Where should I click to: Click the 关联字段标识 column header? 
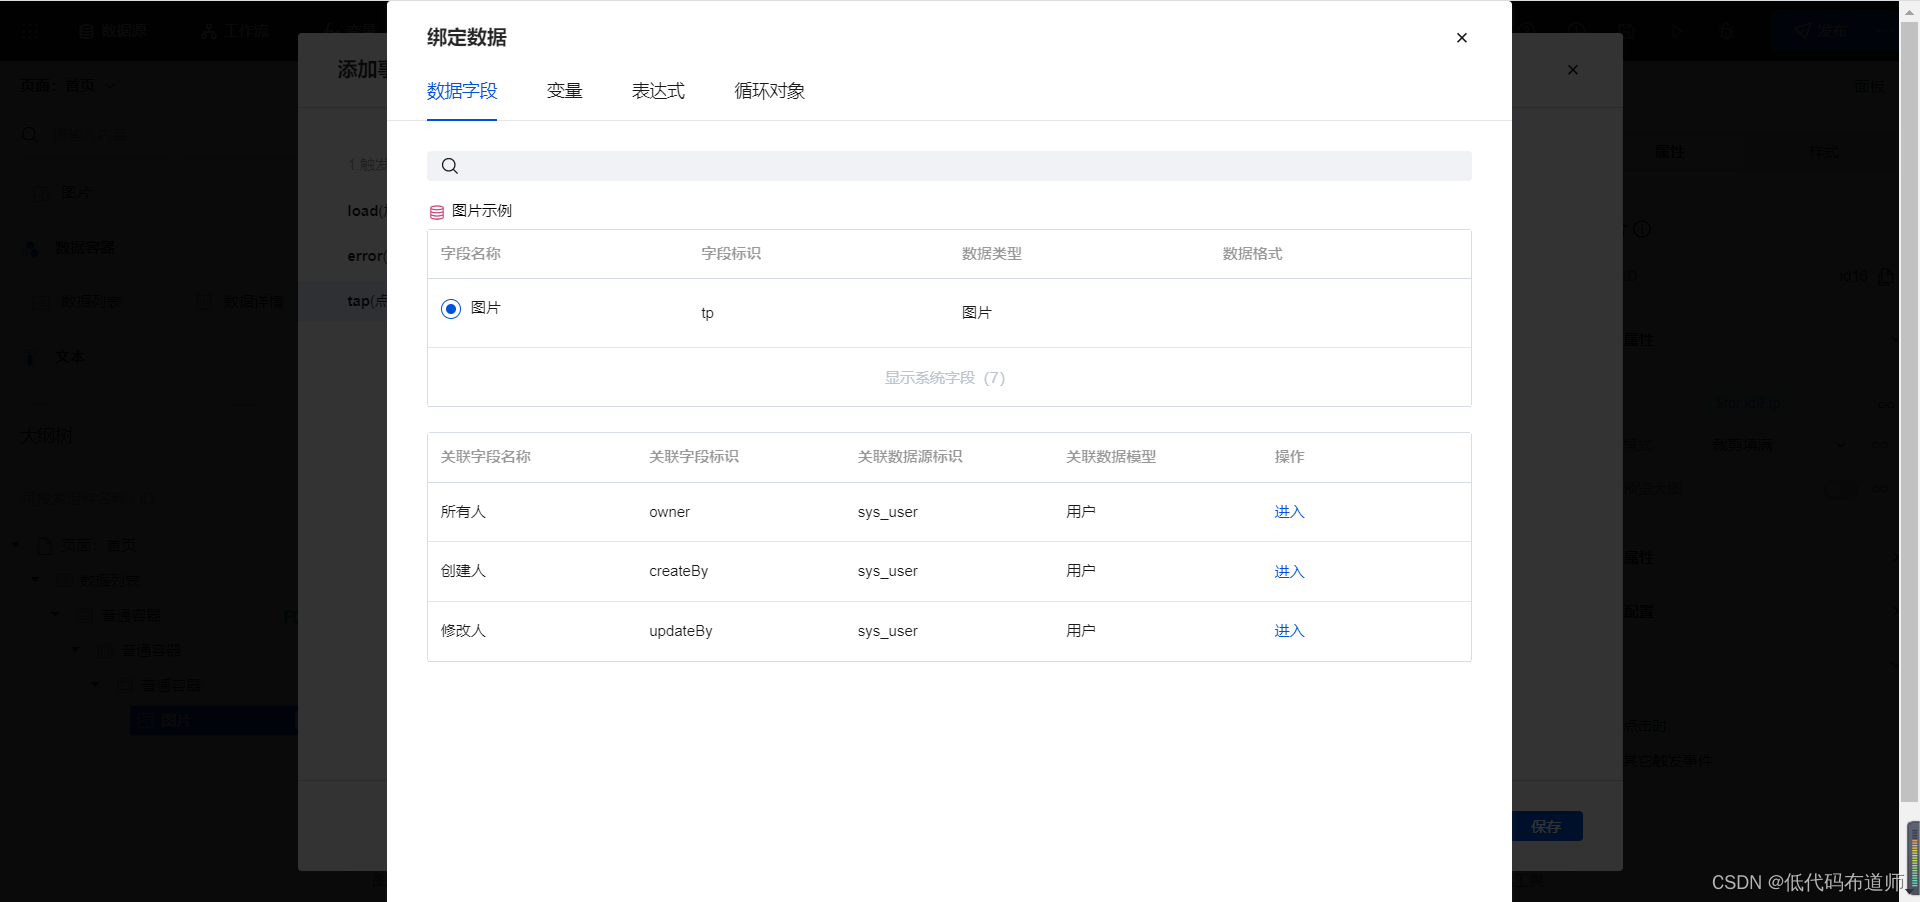click(x=694, y=457)
